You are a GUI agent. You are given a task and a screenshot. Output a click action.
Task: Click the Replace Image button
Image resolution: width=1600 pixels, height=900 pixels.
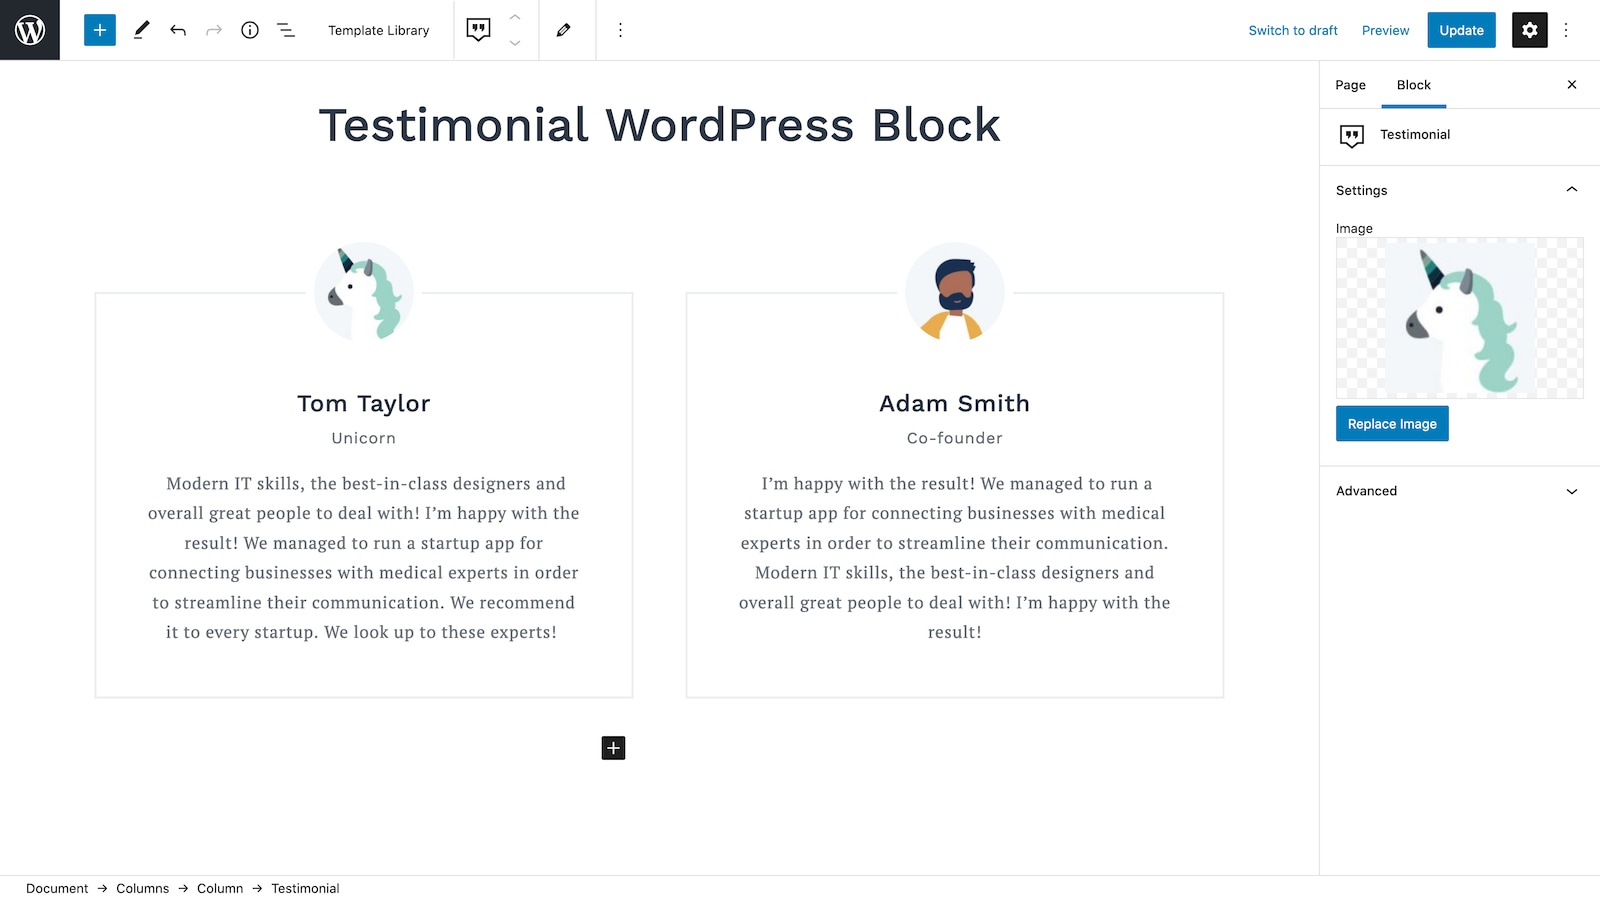click(1392, 424)
